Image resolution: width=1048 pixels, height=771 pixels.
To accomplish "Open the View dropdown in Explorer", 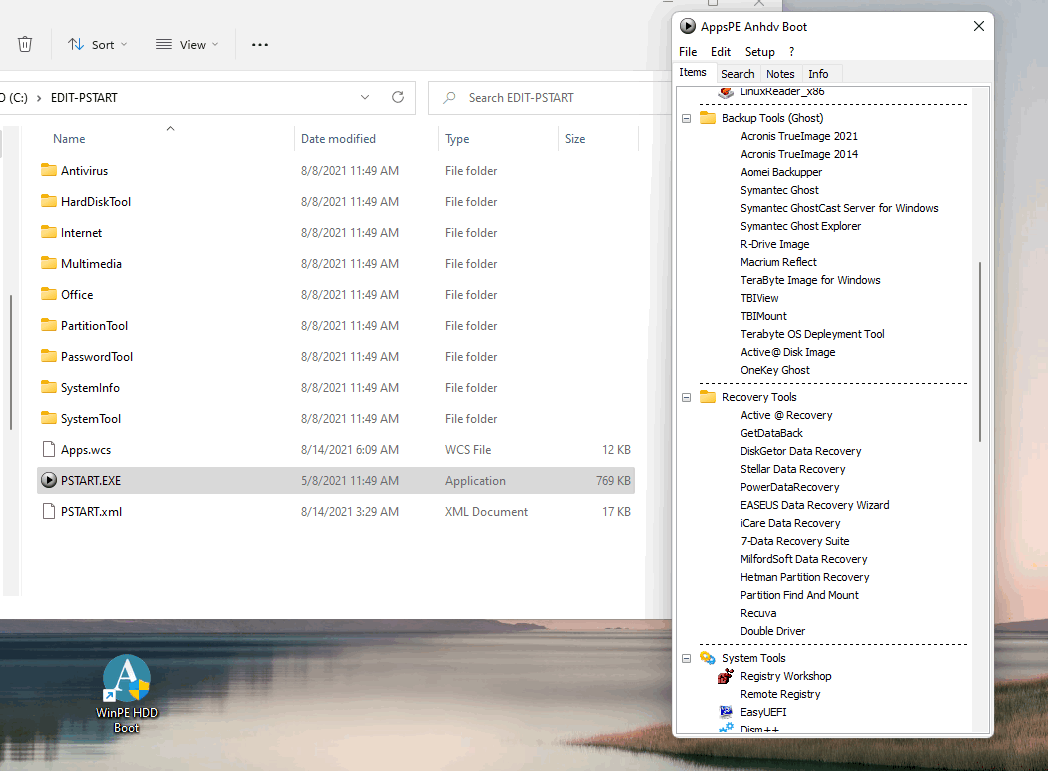I will [x=187, y=45].
